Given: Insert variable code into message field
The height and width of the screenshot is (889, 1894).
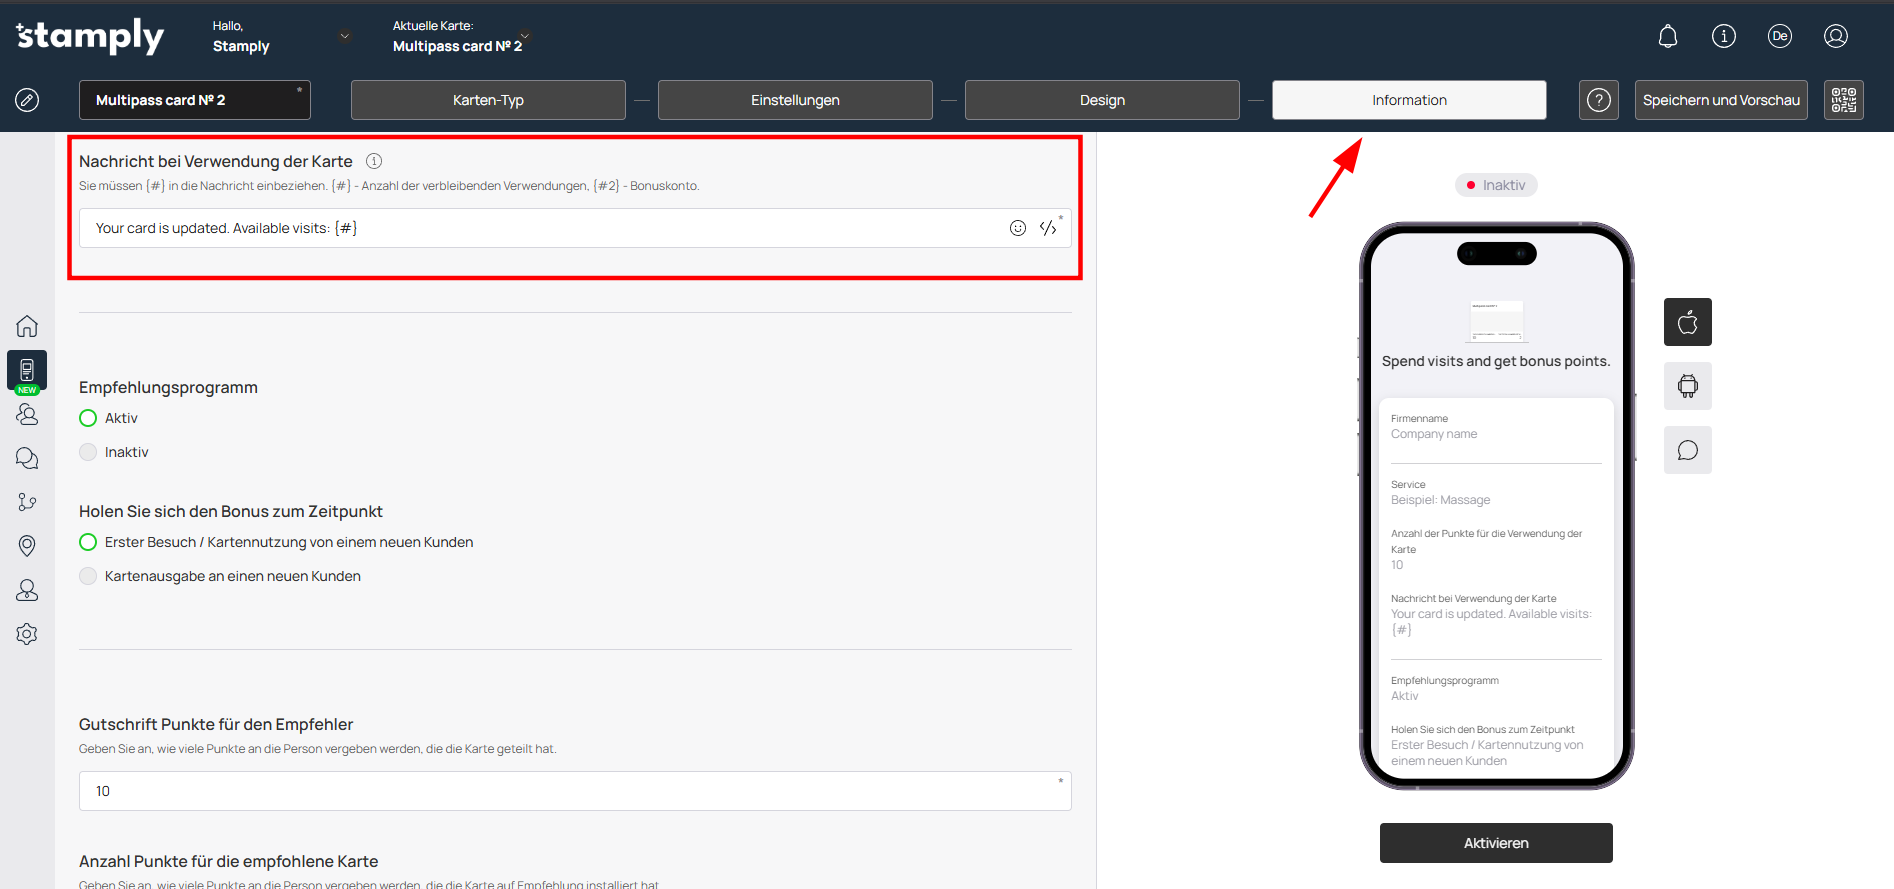Looking at the screenshot, I should pos(1047,228).
